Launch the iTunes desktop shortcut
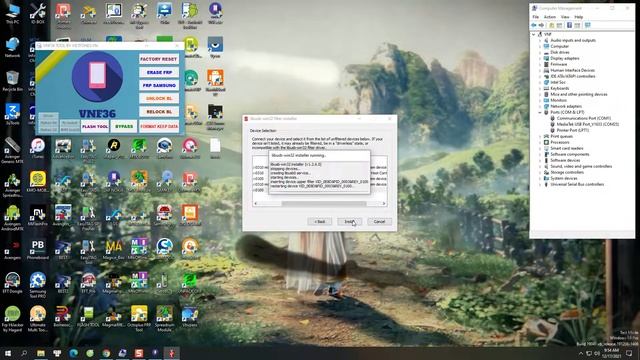640x360 pixels. click(38, 149)
